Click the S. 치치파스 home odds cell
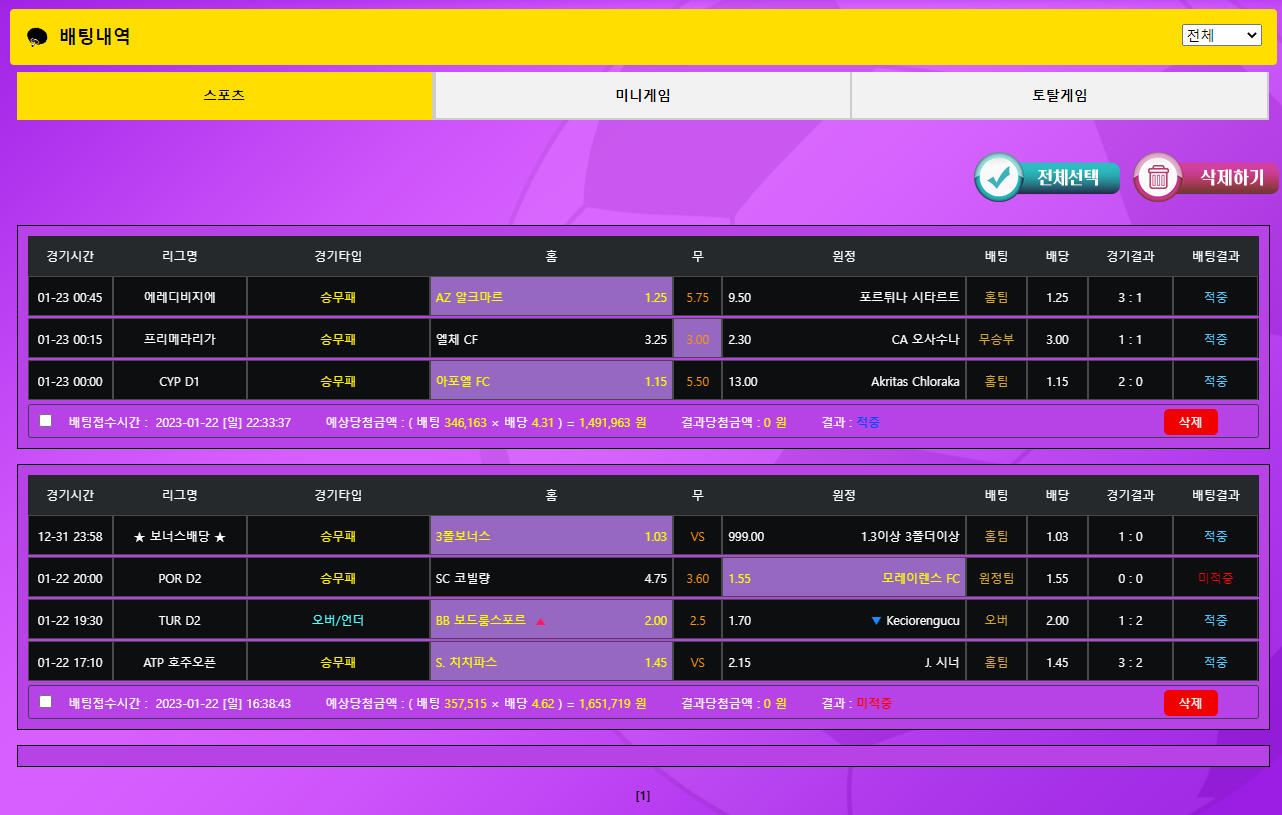Screen dimensions: 1282x815 pyautogui.click(x=551, y=662)
